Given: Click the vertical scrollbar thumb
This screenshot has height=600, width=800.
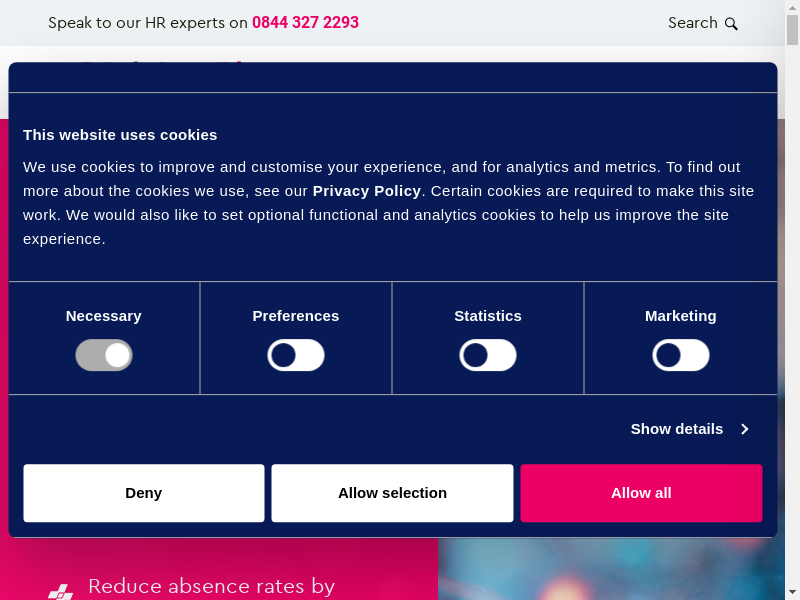Looking at the screenshot, I should click(792, 30).
